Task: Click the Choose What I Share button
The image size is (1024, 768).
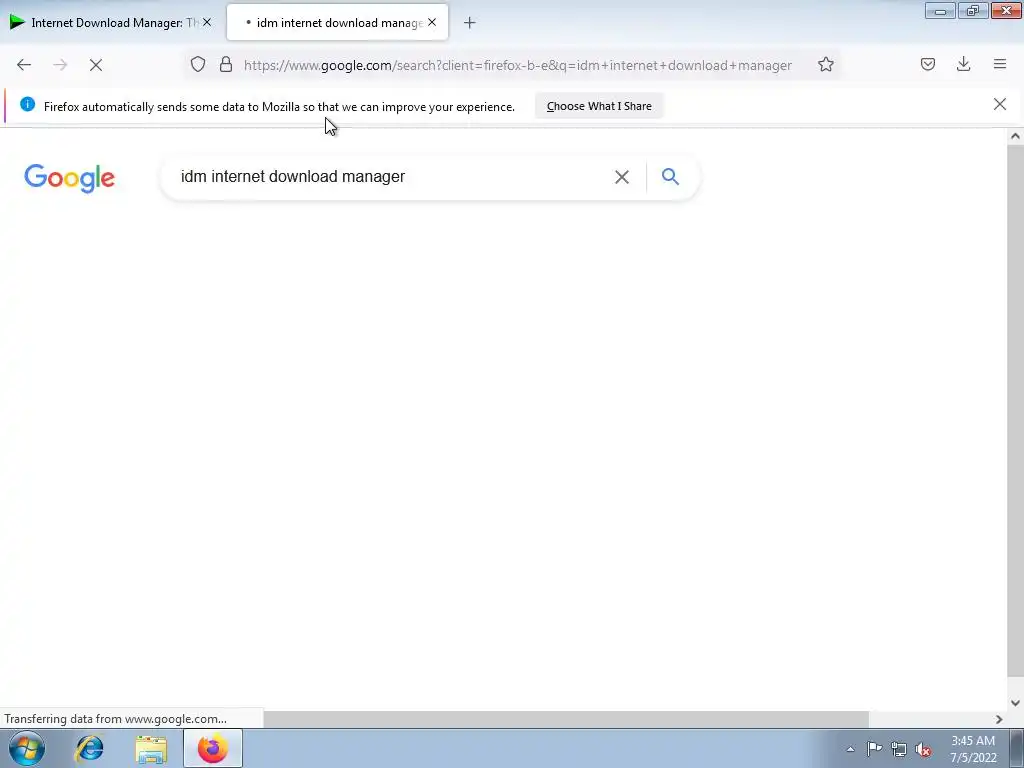Action: click(599, 106)
